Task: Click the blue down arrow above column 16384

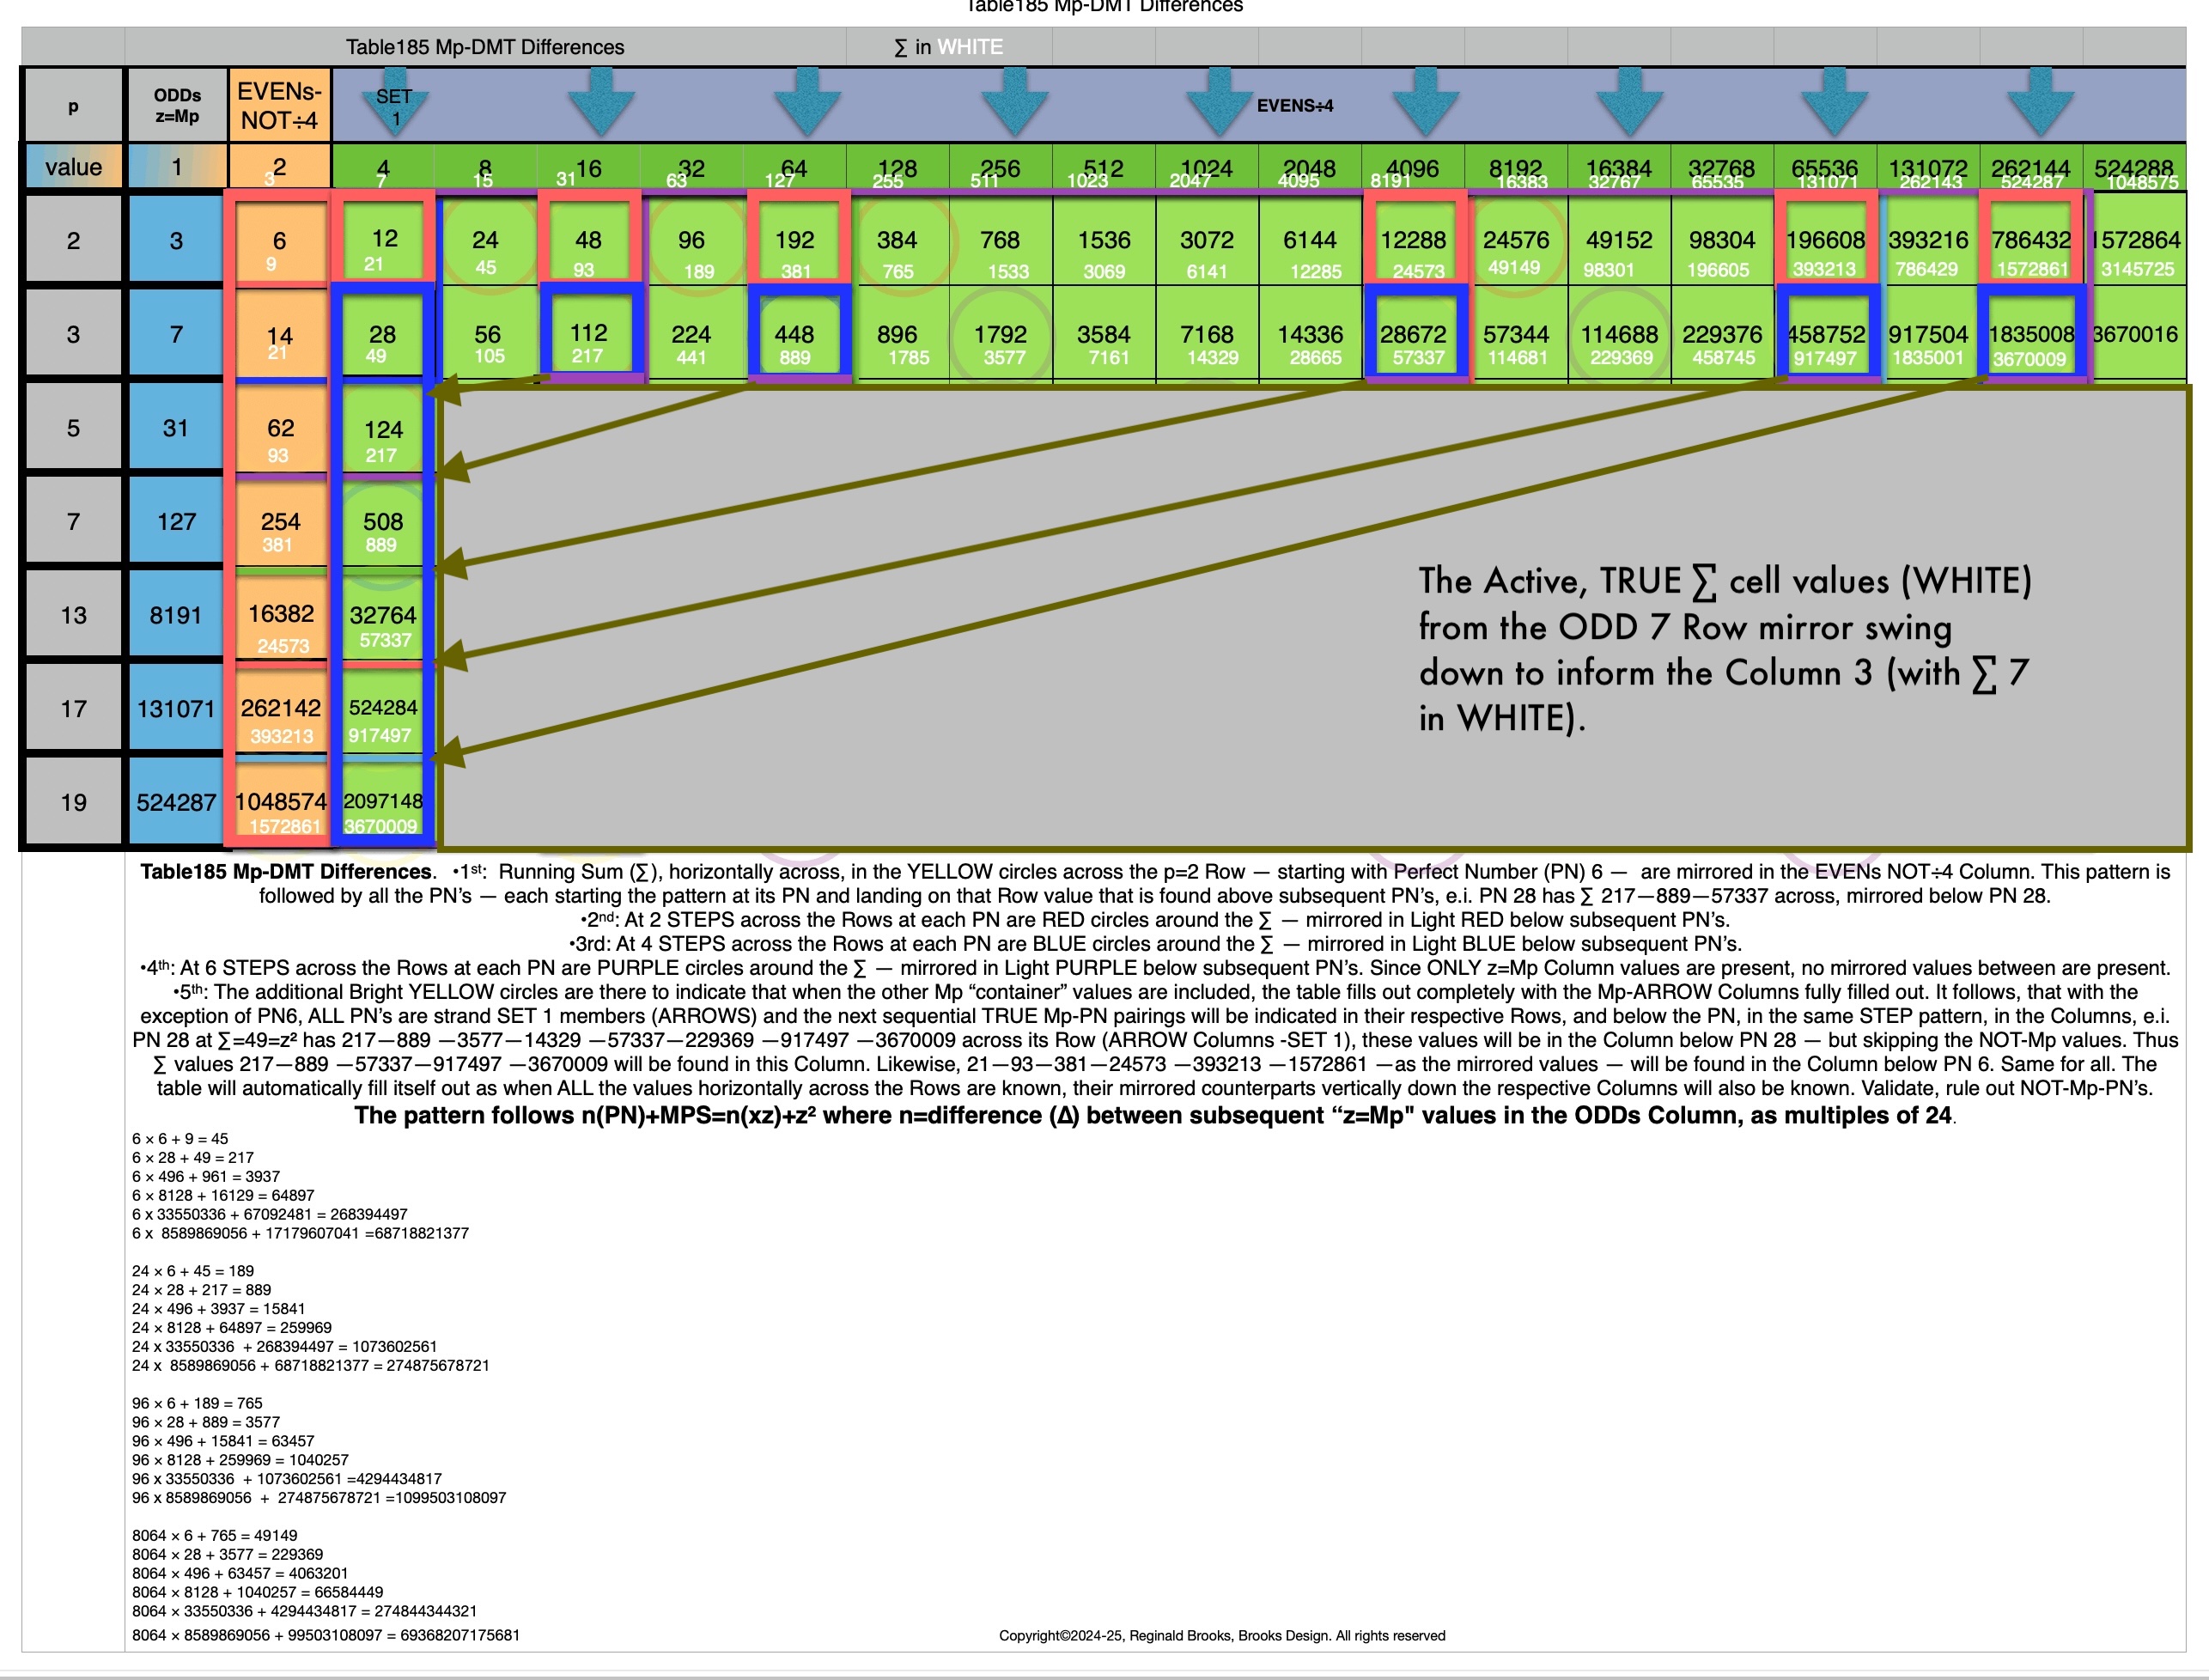Action: coord(1630,103)
